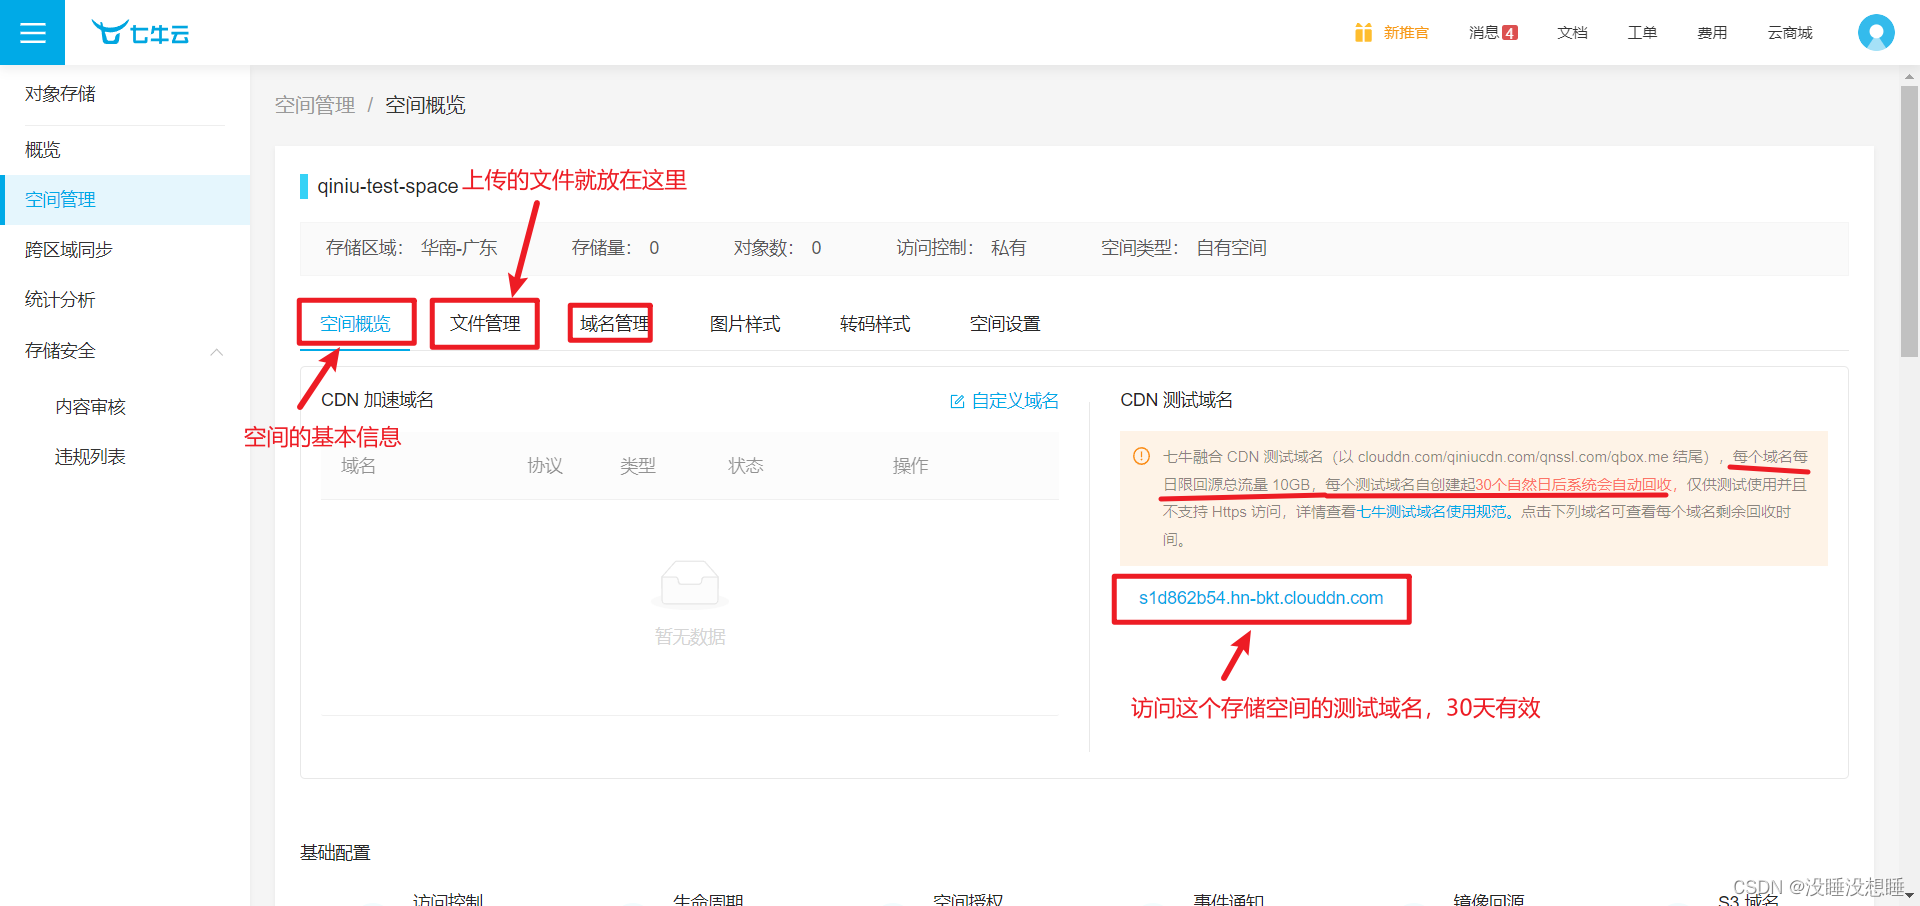The height and width of the screenshot is (906, 1920).
Task: Open 云商城 in the top bar
Action: point(1790,33)
